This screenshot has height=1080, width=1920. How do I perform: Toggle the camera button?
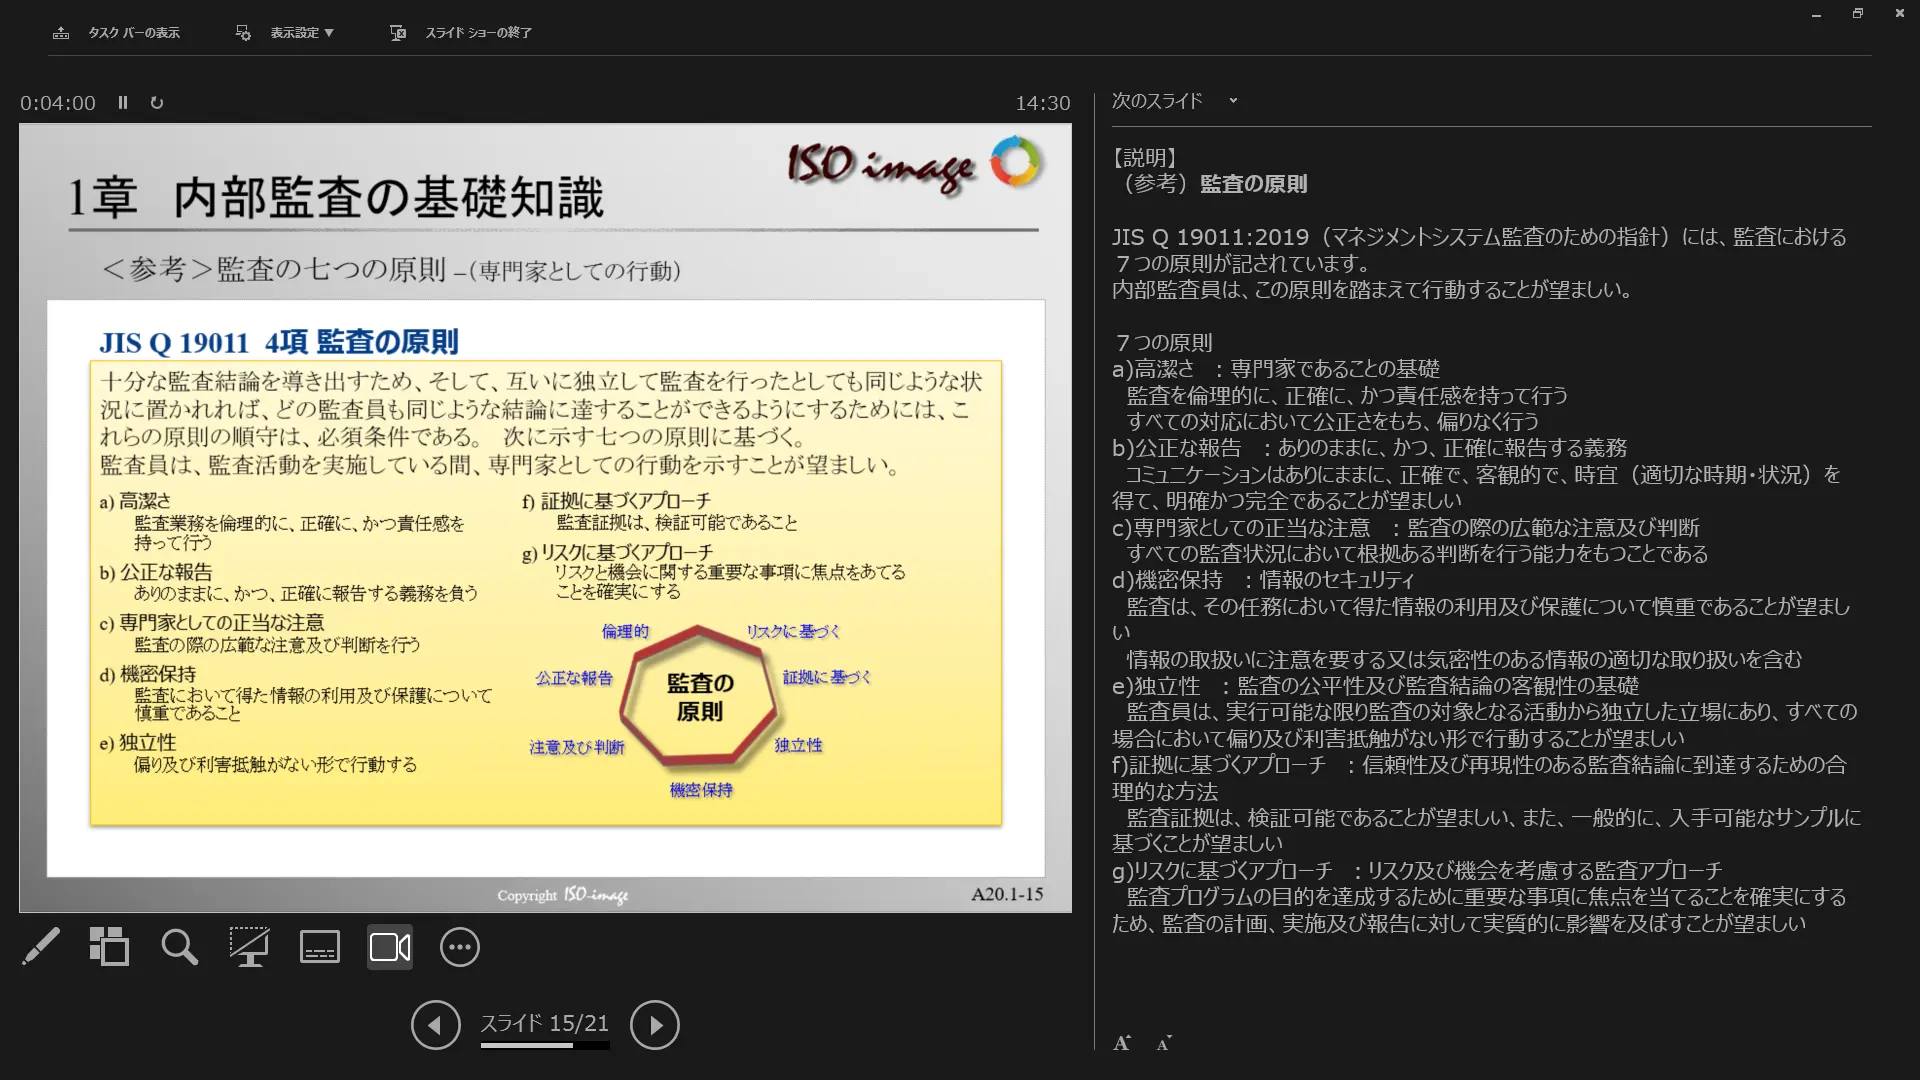pyautogui.click(x=390, y=947)
